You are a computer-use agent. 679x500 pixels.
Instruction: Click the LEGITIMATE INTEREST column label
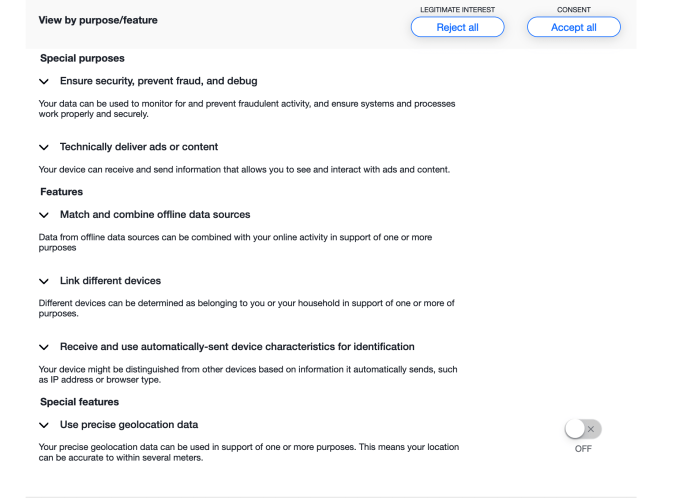pyautogui.click(x=457, y=9)
